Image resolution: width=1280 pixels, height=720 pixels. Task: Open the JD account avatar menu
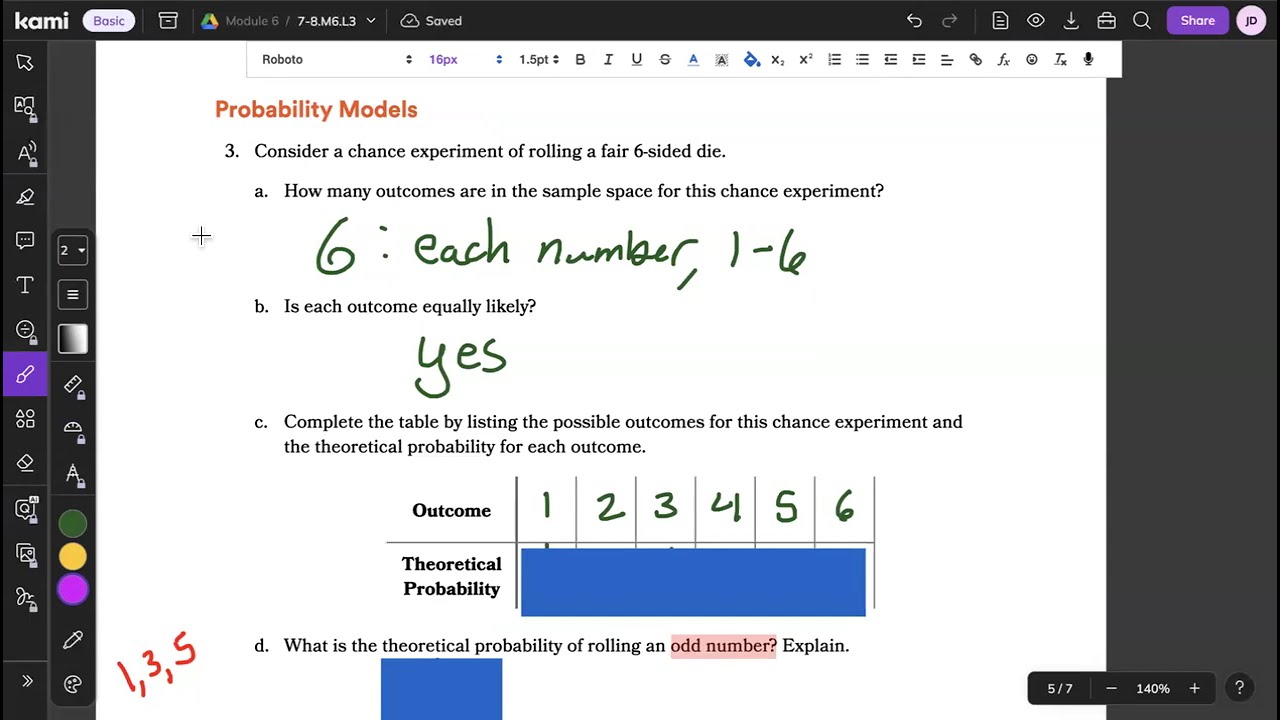coord(1251,20)
